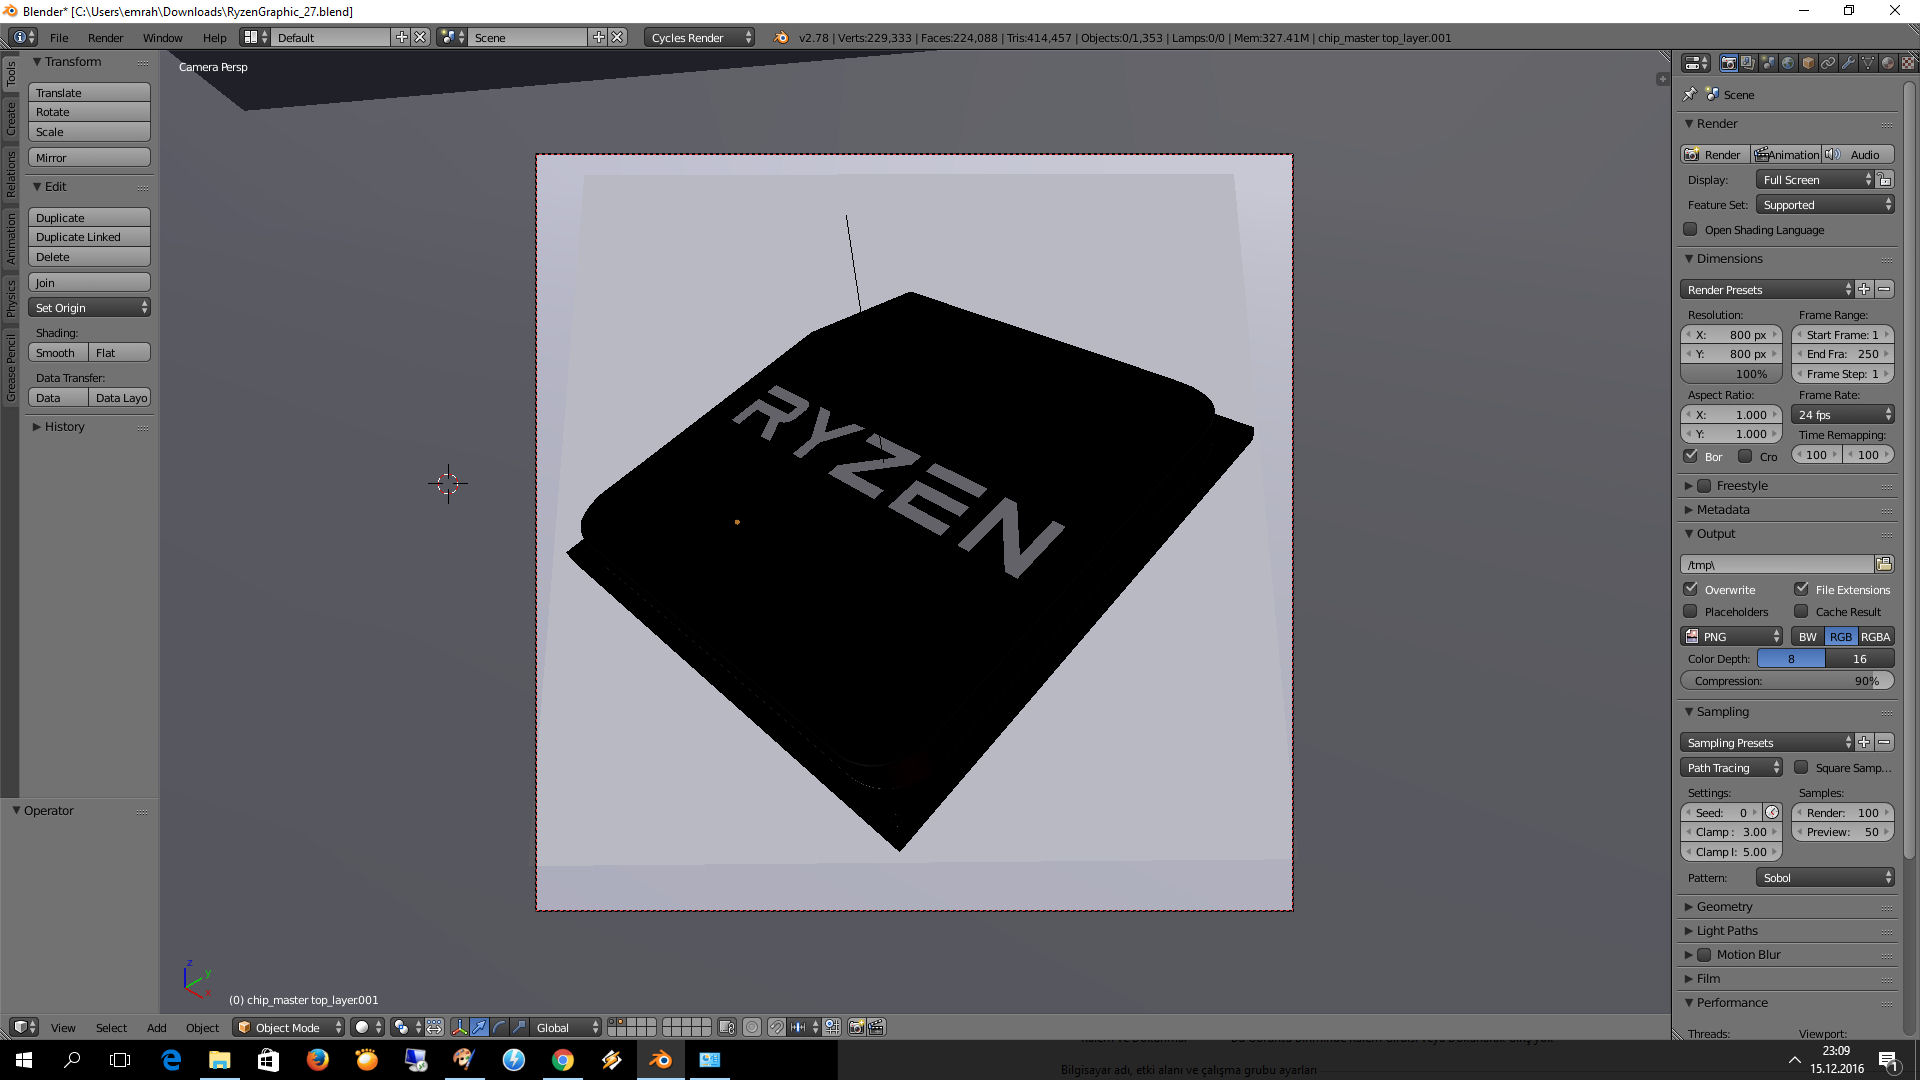This screenshot has width=1920, height=1080.
Task: Open the Help menu
Action: tap(214, 37)
